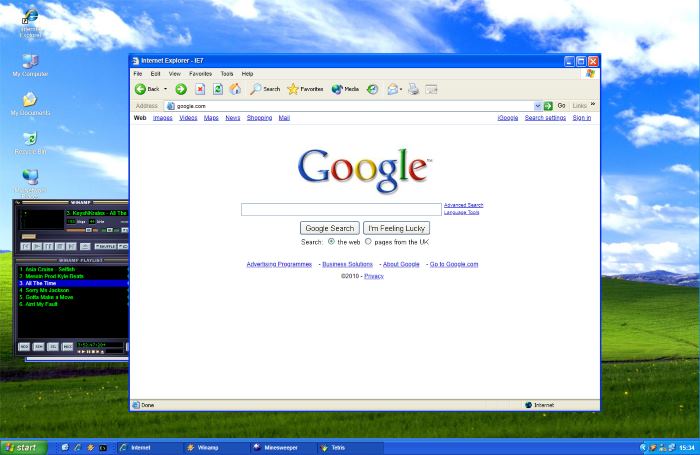Toggle Winamp Shuffle button
The image size is (700, 455).
[105, 246]
